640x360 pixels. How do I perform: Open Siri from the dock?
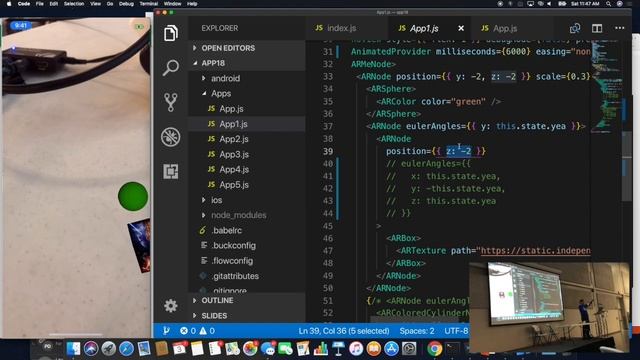point(91,349)
